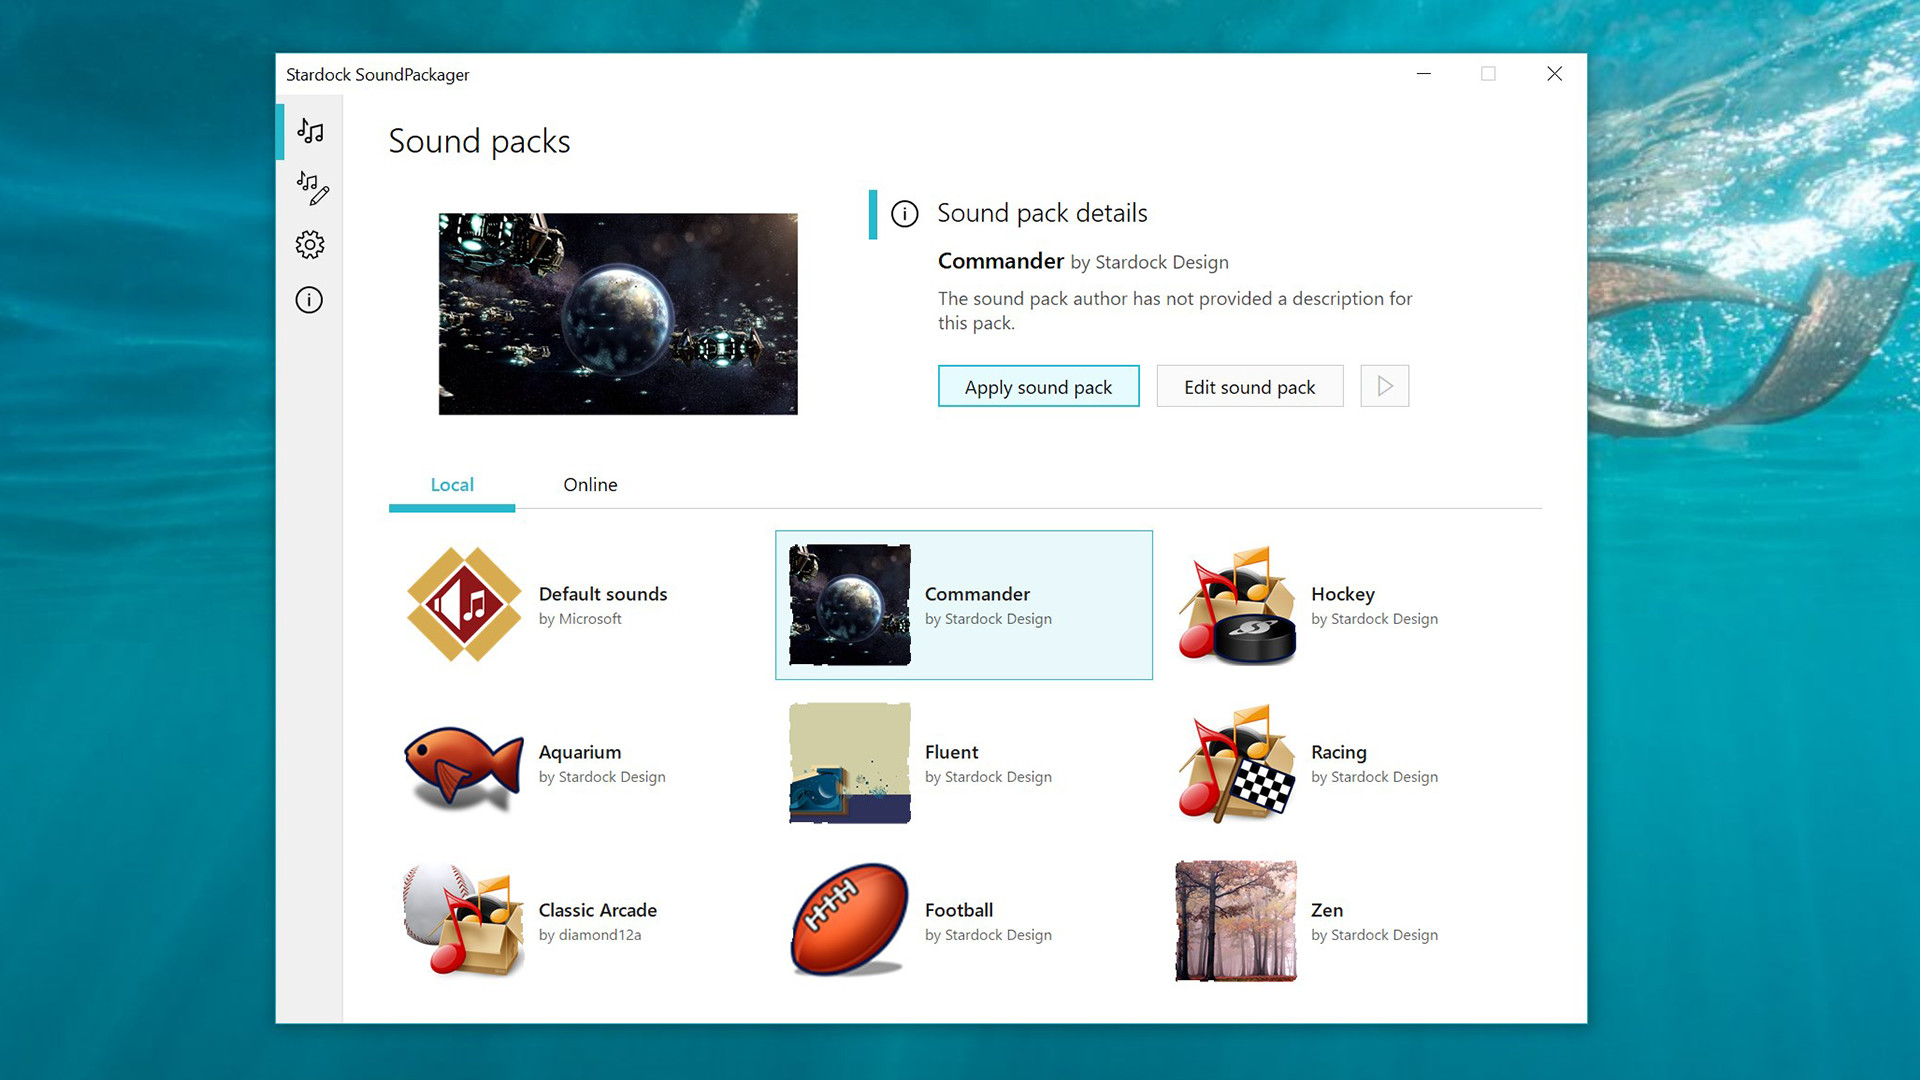The width and height of the screenshot is (1920, 1080).
Task: Click the Sound pack details info circle
Action: pyautogui.click(x=905, y=214)
